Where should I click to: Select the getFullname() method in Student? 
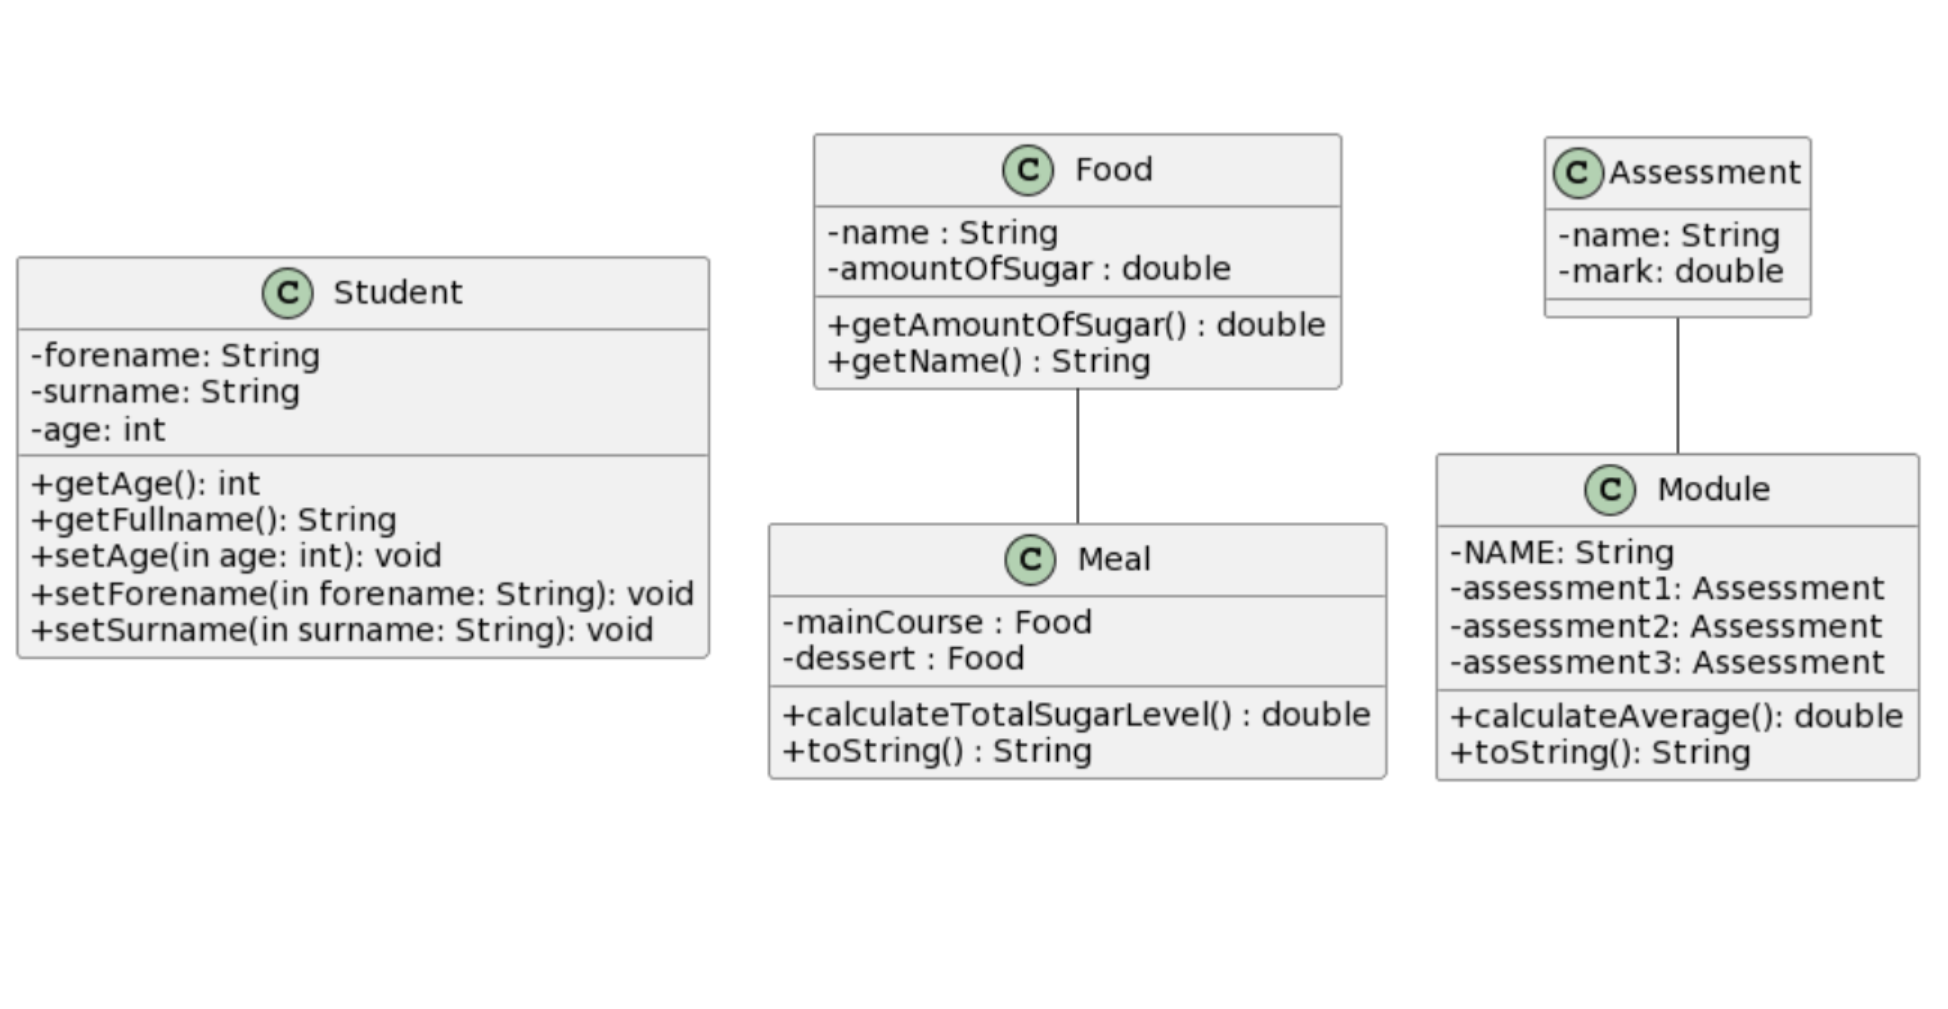click(x=214, y=520)
